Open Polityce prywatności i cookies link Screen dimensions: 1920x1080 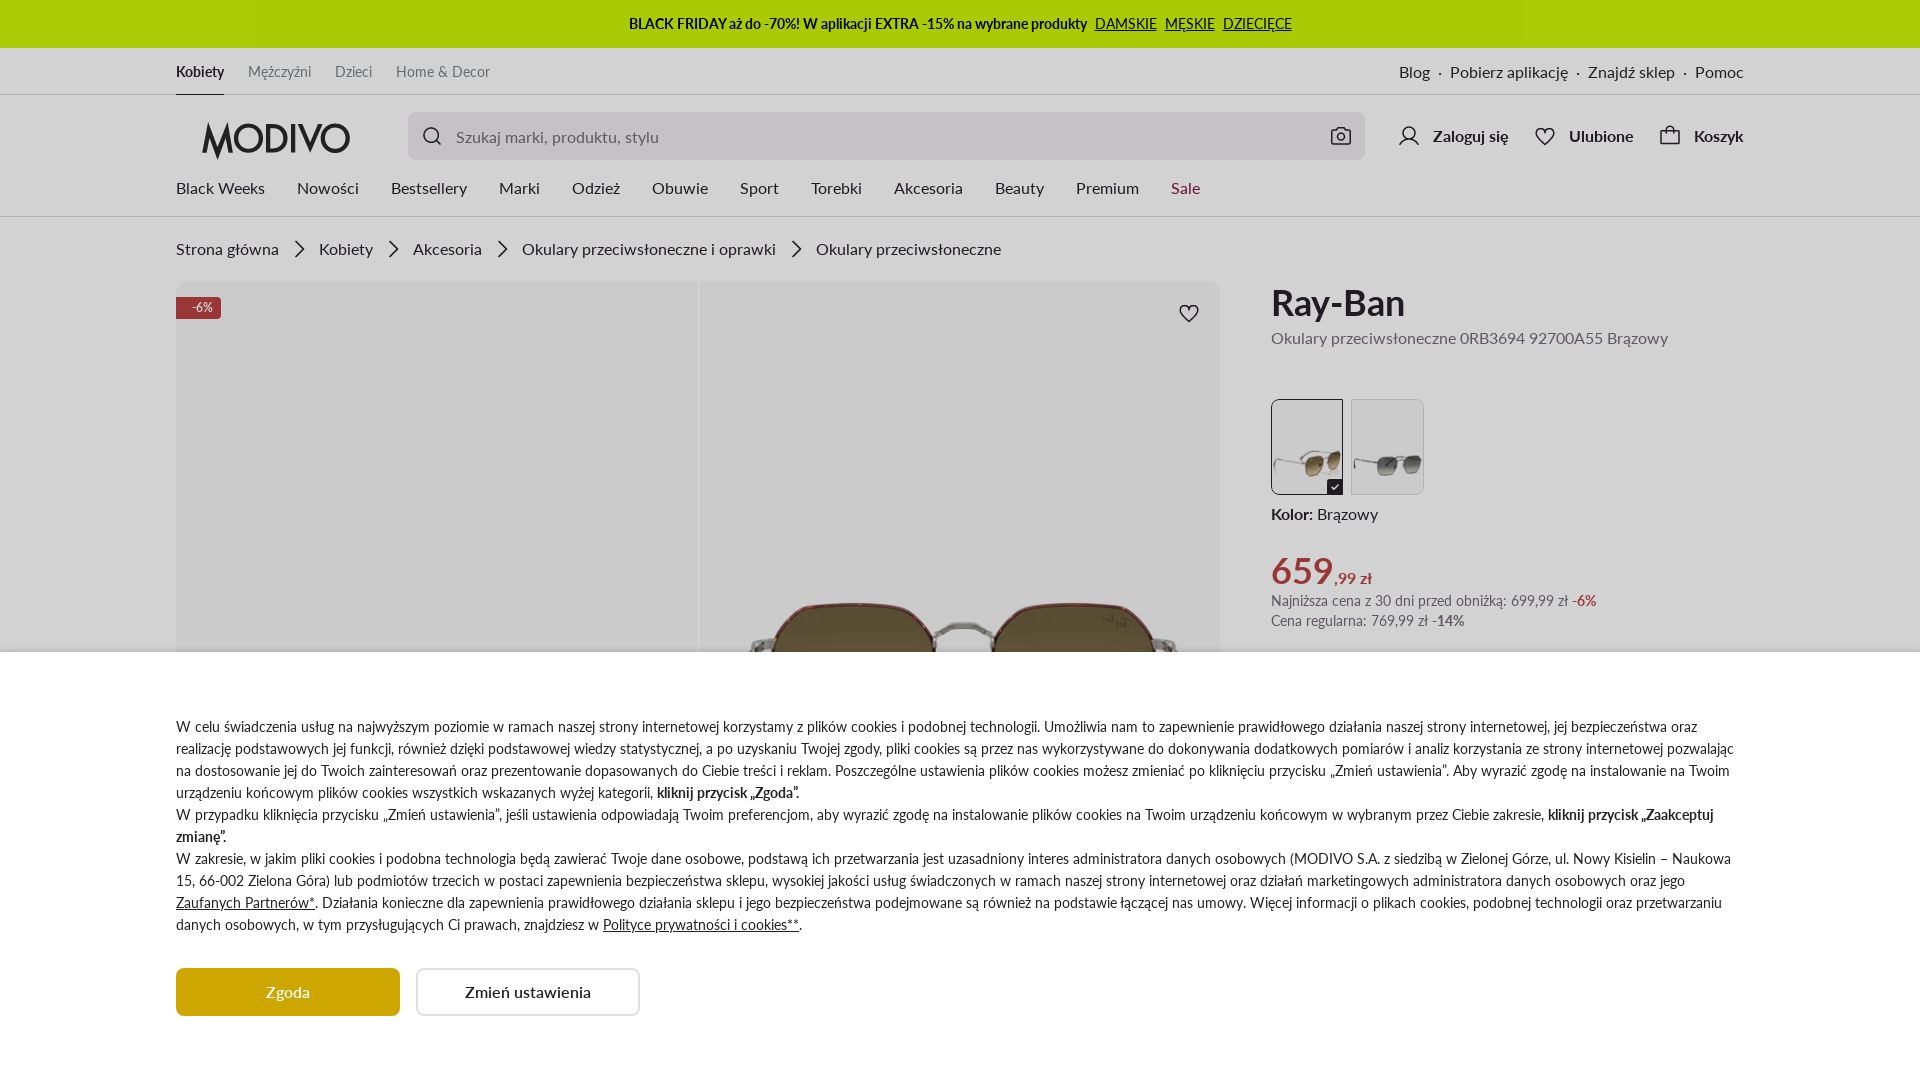point(701,925)
